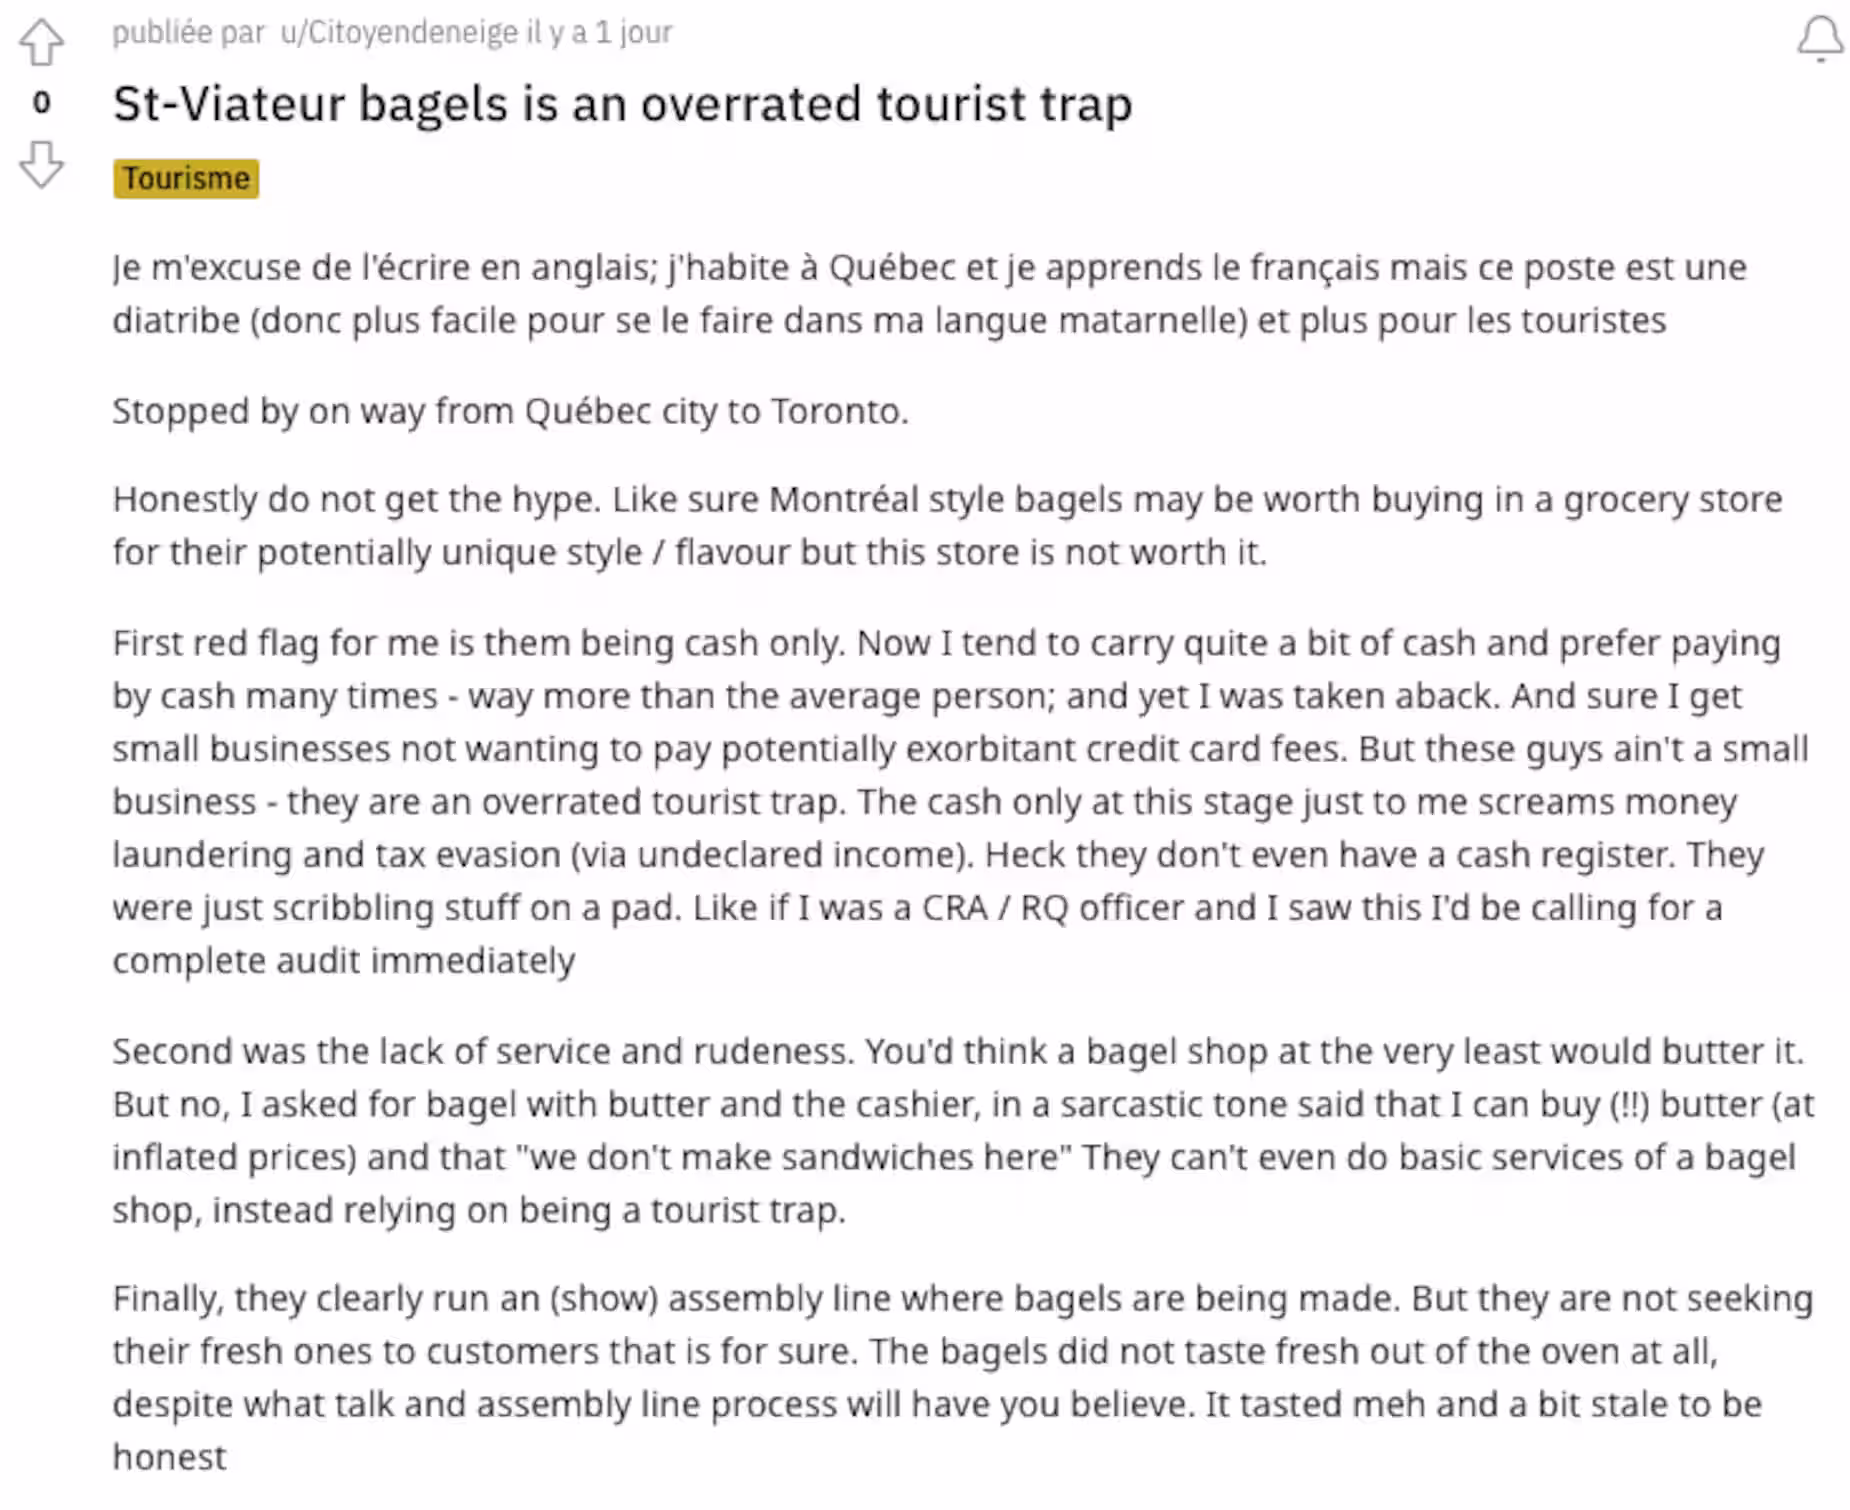The image size is (1850, 1510).
Task: Toggle the notification bell for this post
Action: pos(1820,38)
